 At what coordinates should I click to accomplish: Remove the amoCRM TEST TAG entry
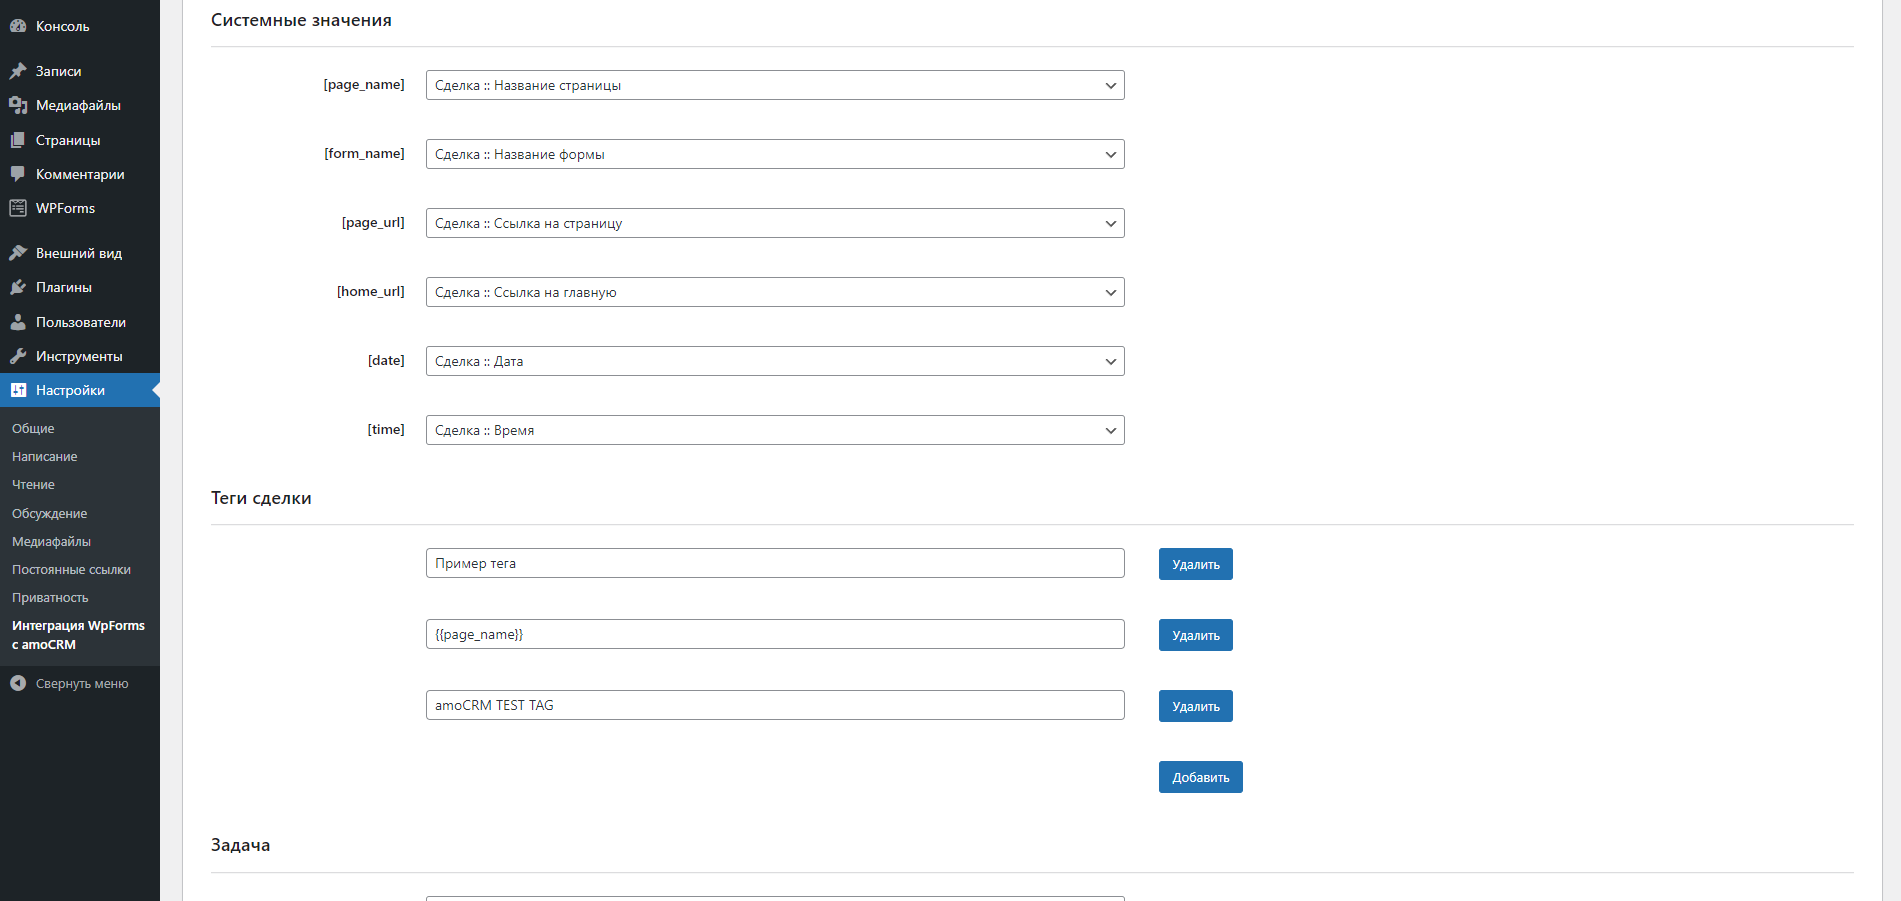(1195, 706)
